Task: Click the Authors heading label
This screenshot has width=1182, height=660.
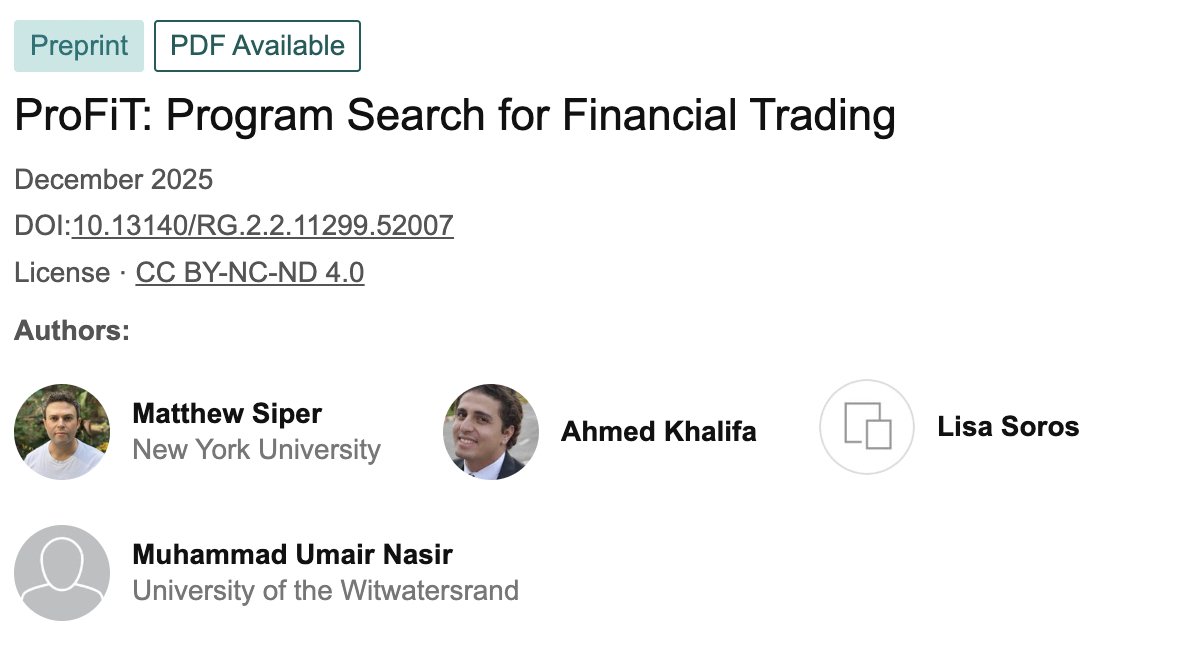Action: tap(72, 330)
